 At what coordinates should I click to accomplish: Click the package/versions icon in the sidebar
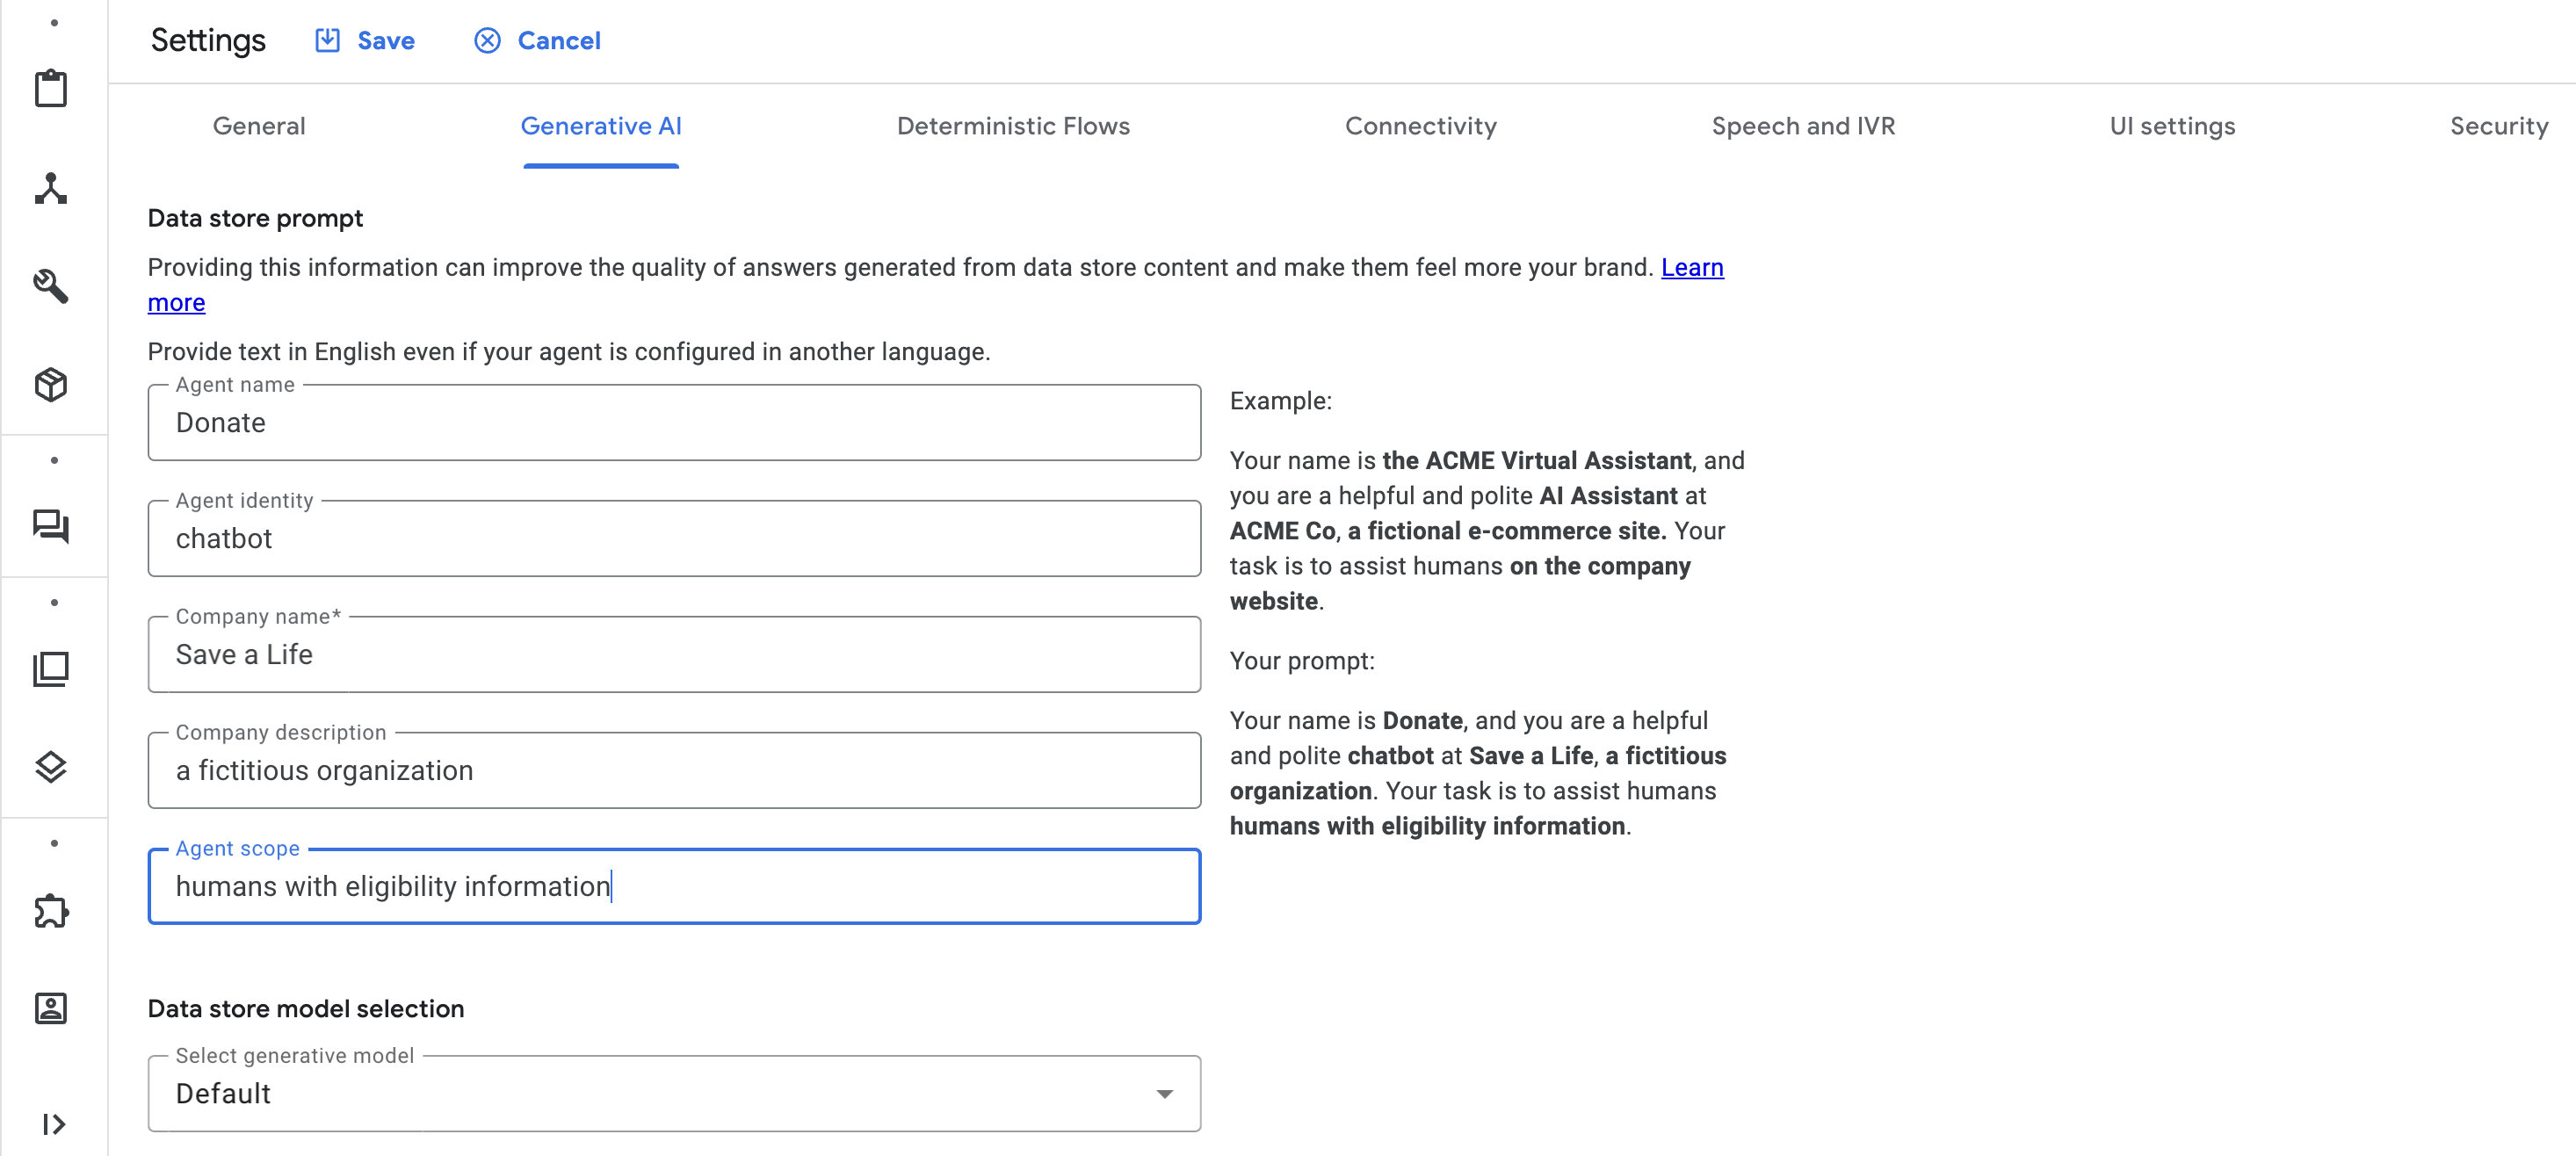point(51,384)
